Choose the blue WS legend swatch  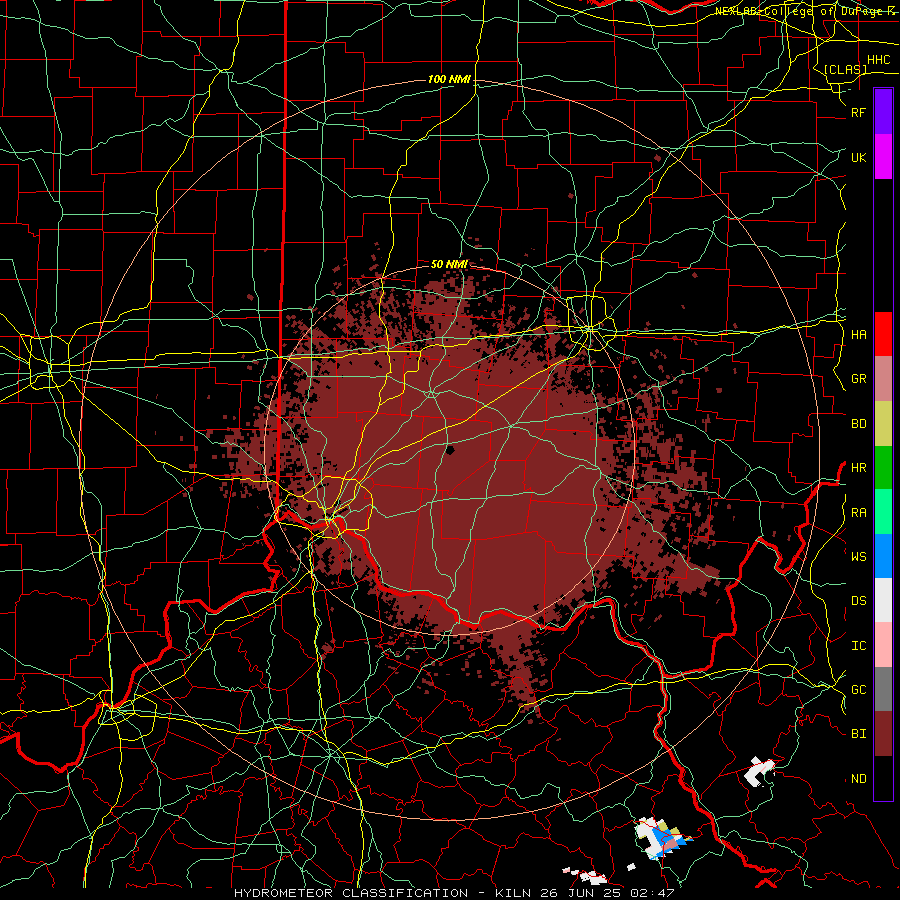(x=883, y=556)
